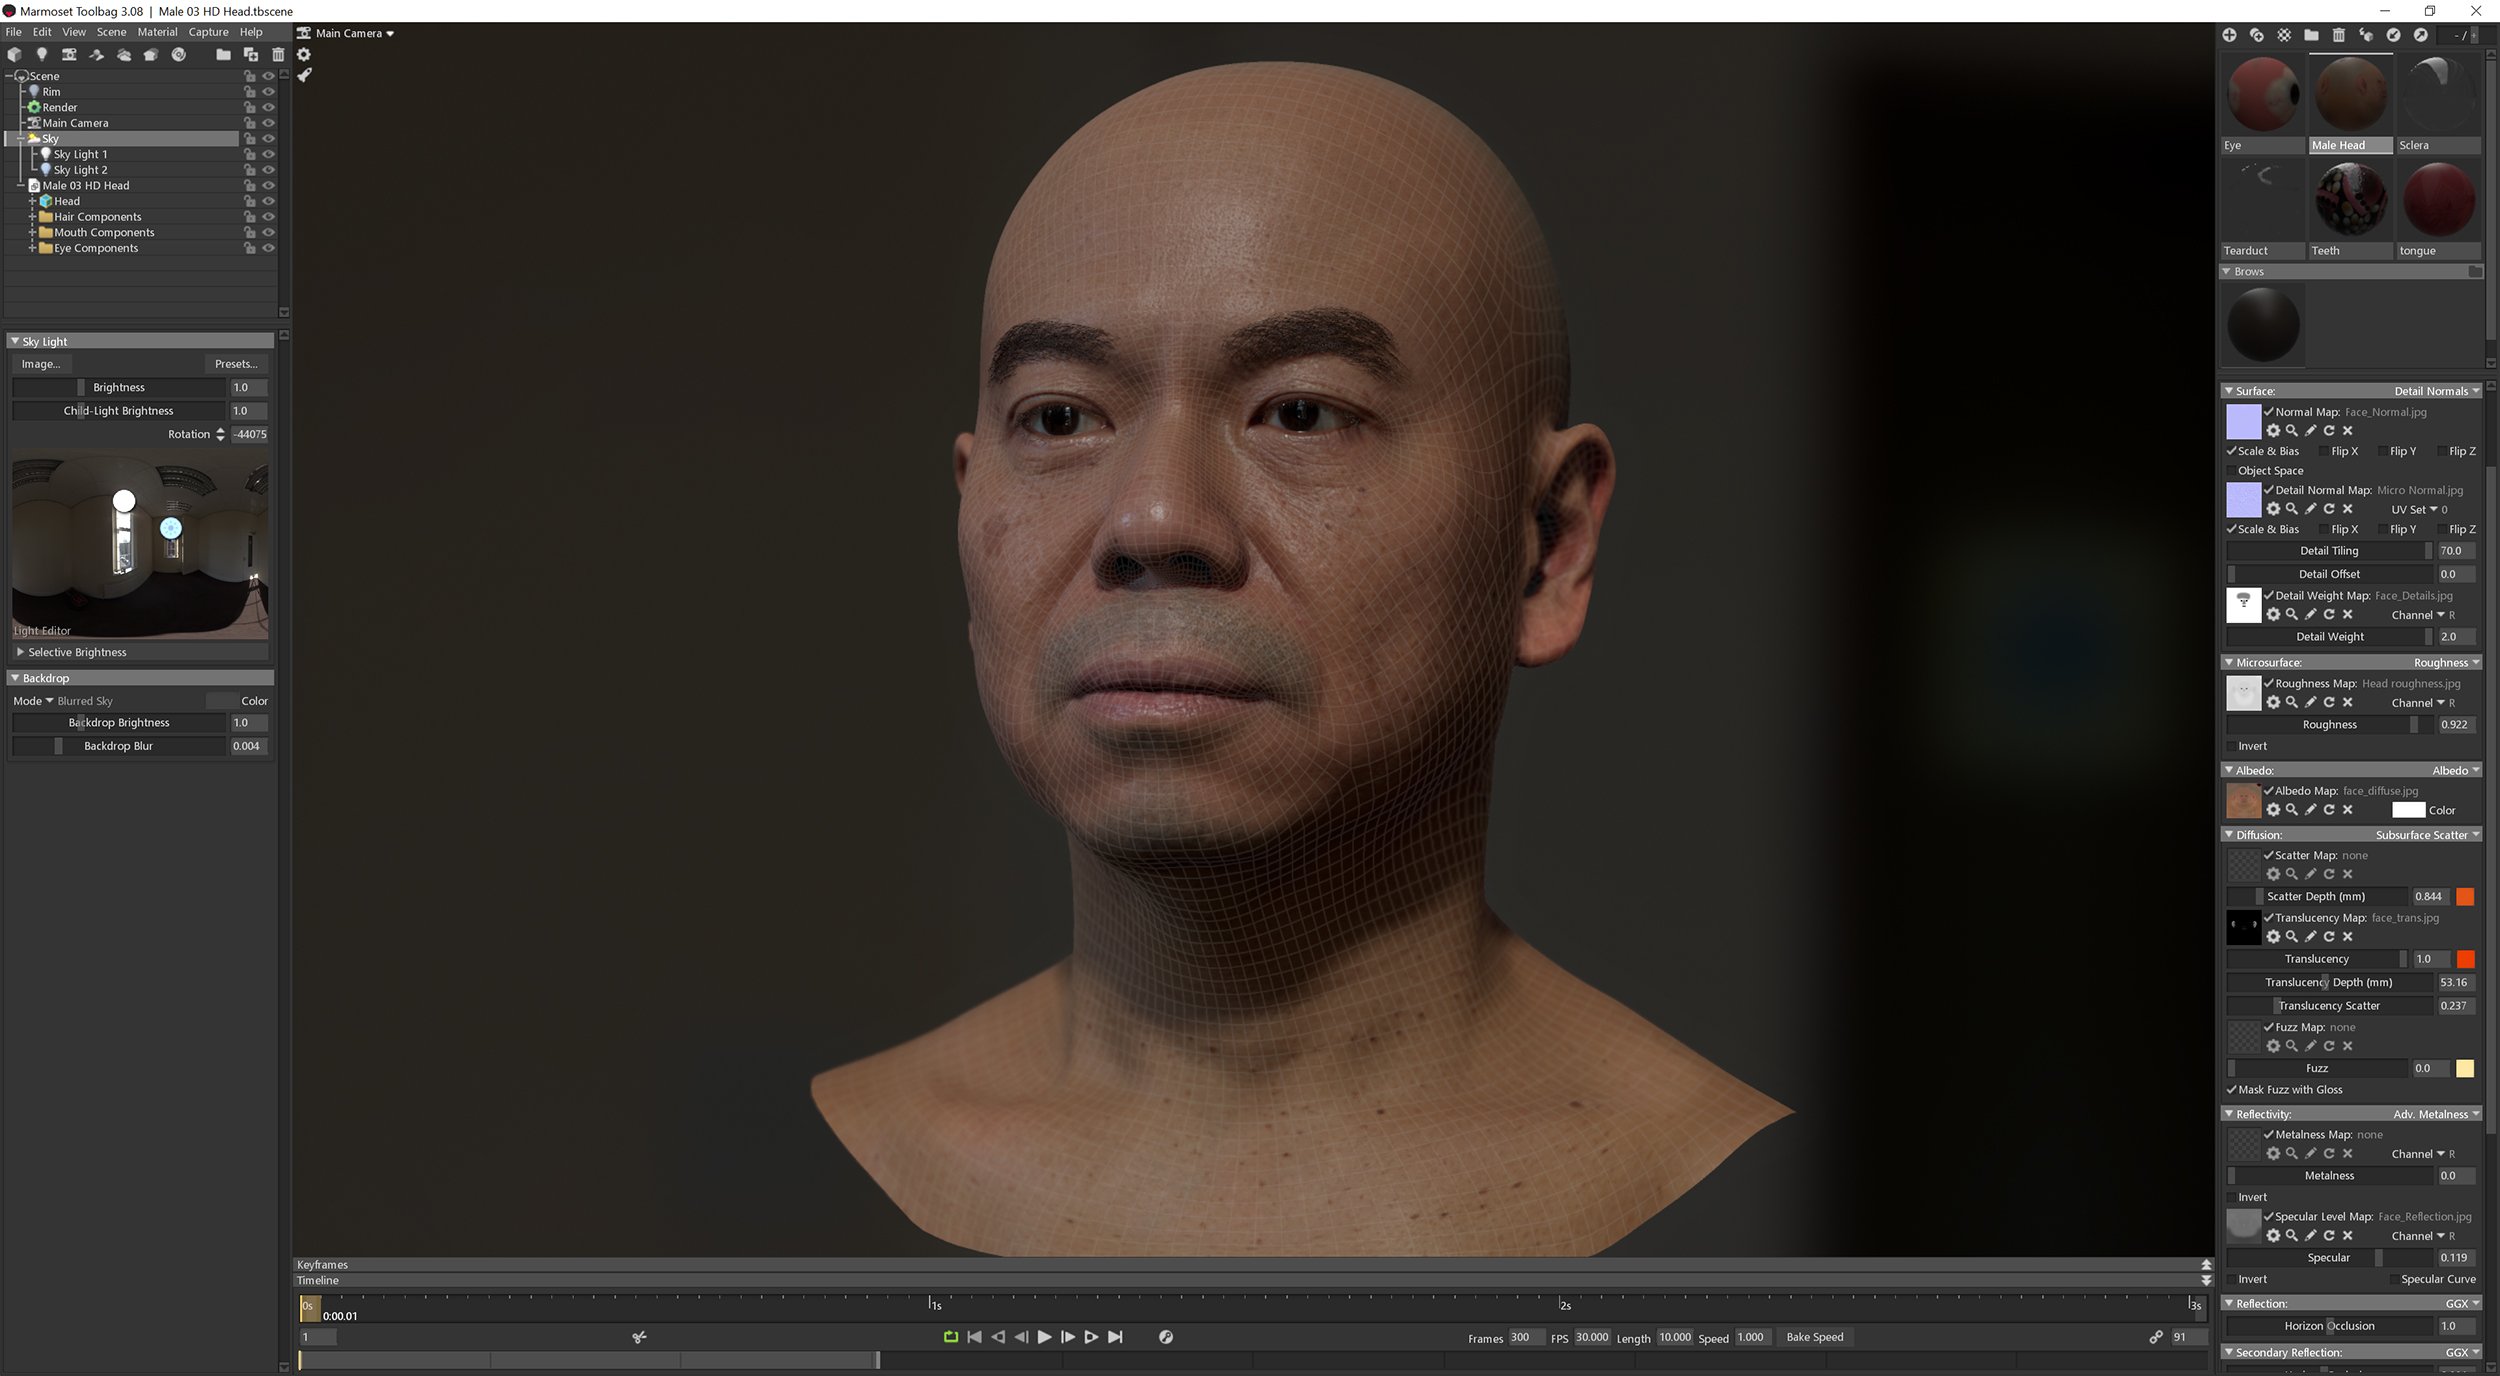
Task: Open the Capture menu
Action: 208,31
